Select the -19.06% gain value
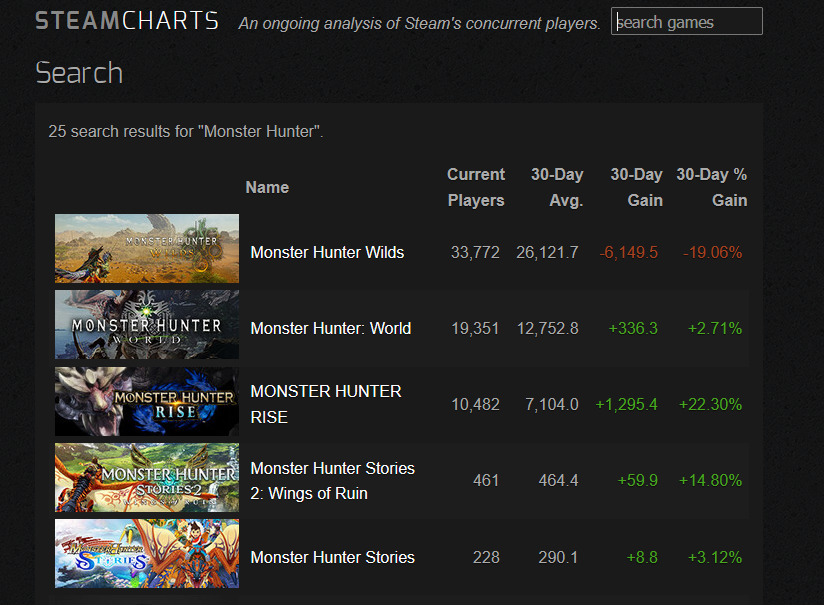 713,253
